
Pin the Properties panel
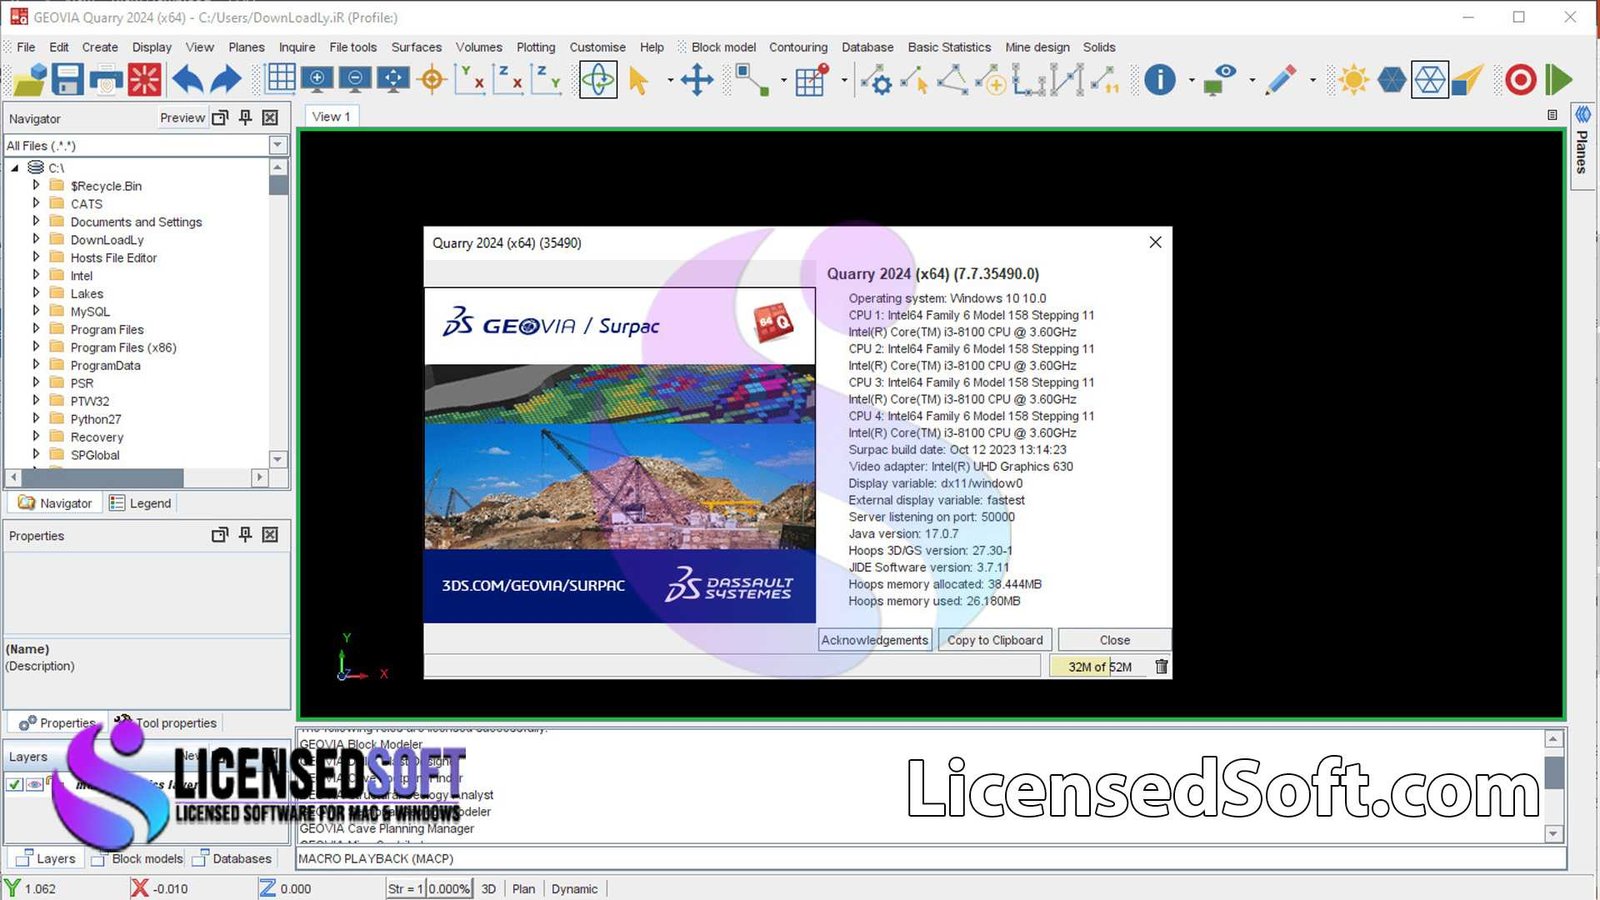click(x=245, y=535)
